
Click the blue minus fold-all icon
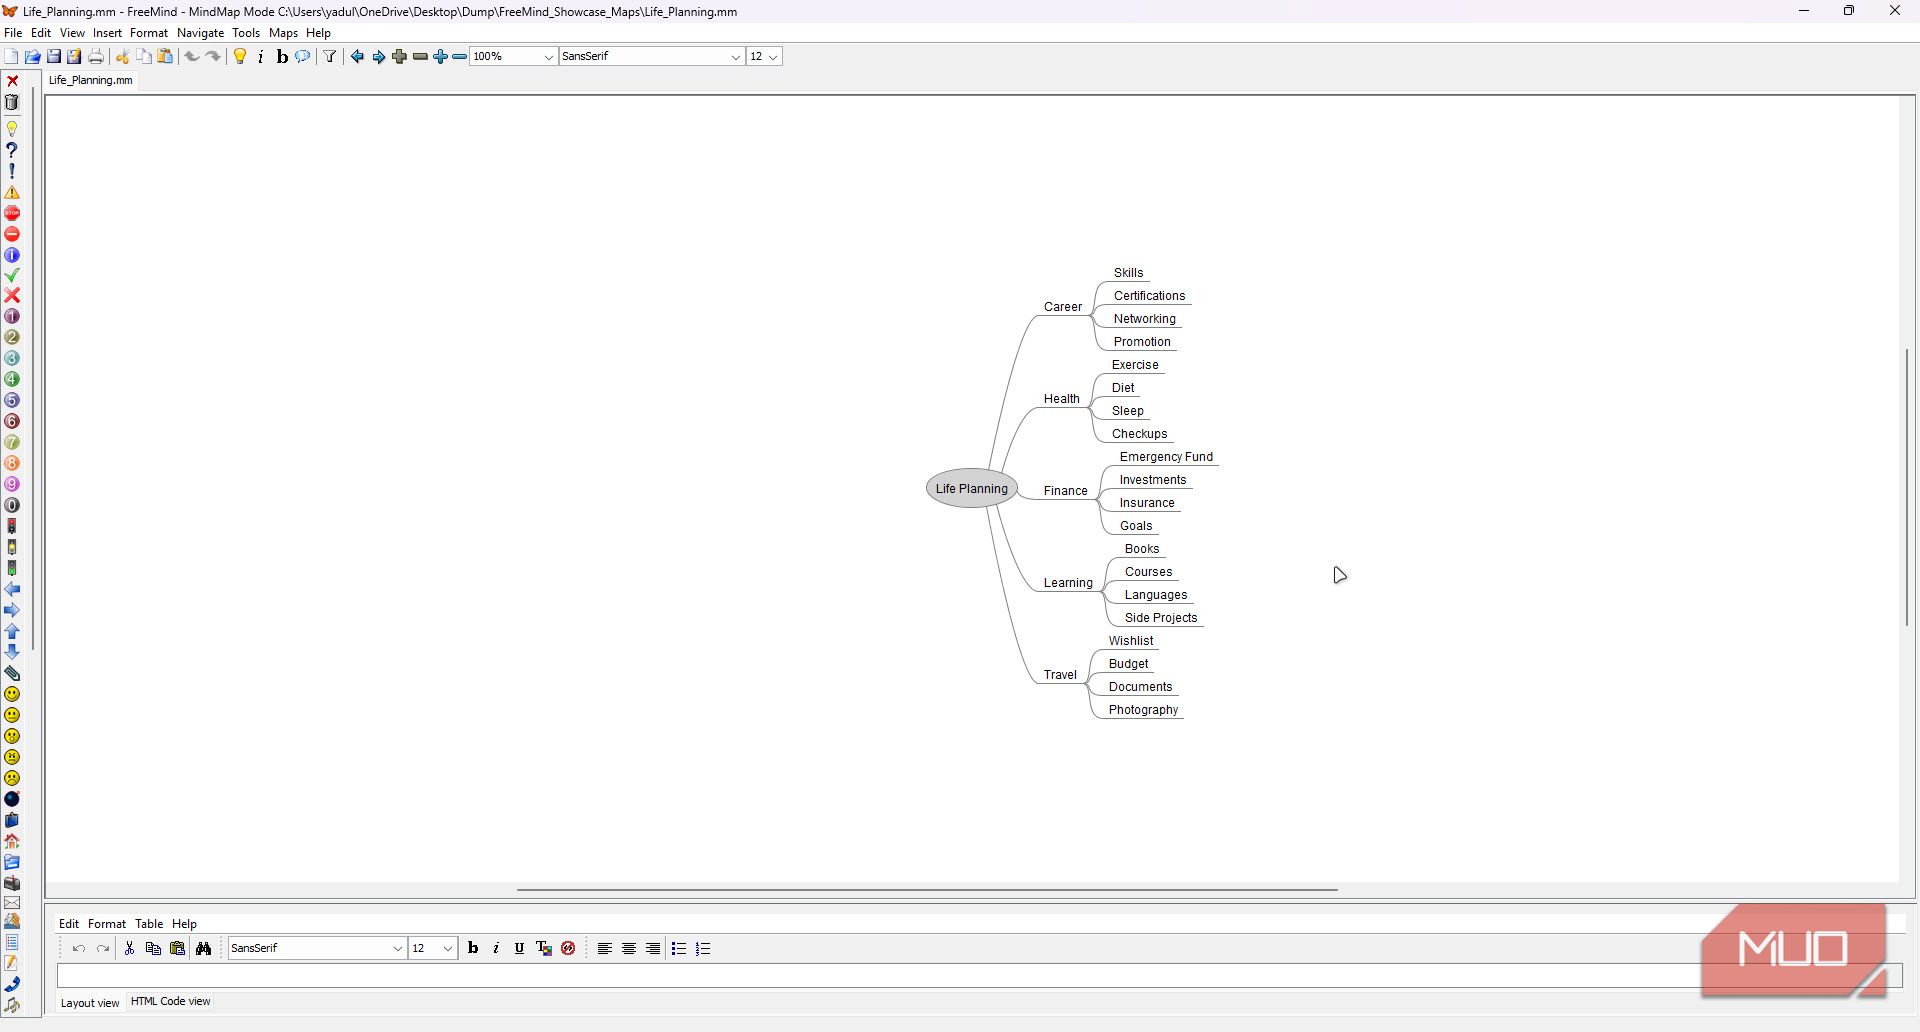(460, 57)
